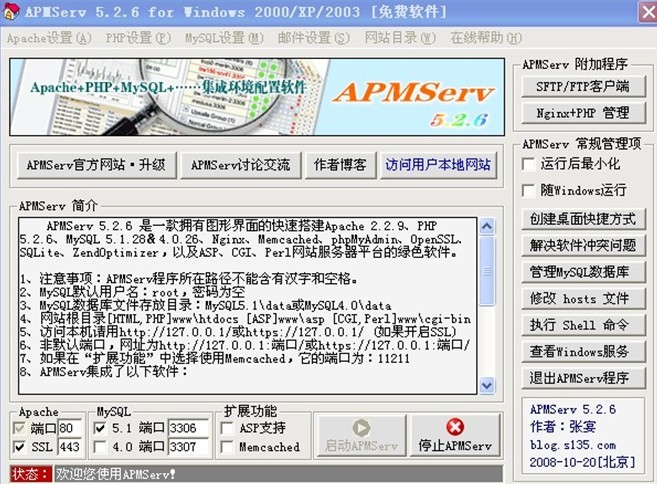Screen dimensions: 657x484
Task: Enable Memcached extension checkbox
Action: pos(227,447)
